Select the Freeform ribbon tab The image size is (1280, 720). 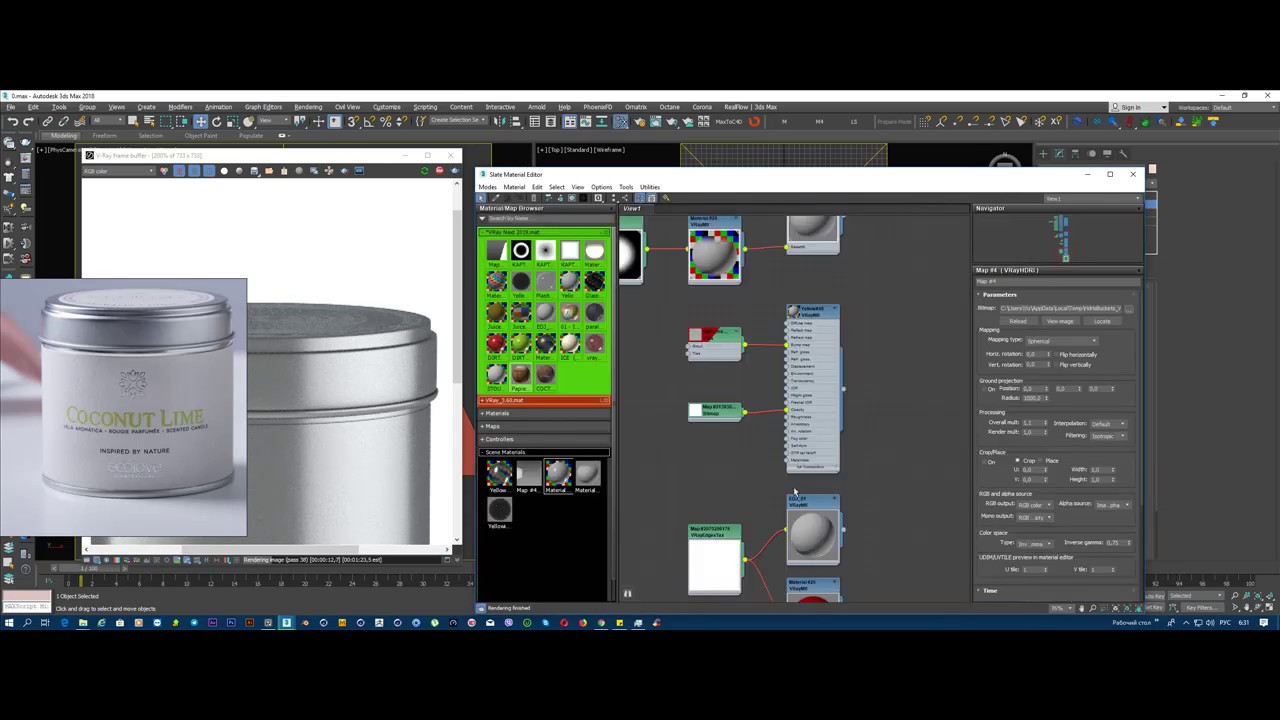point(104,136)
